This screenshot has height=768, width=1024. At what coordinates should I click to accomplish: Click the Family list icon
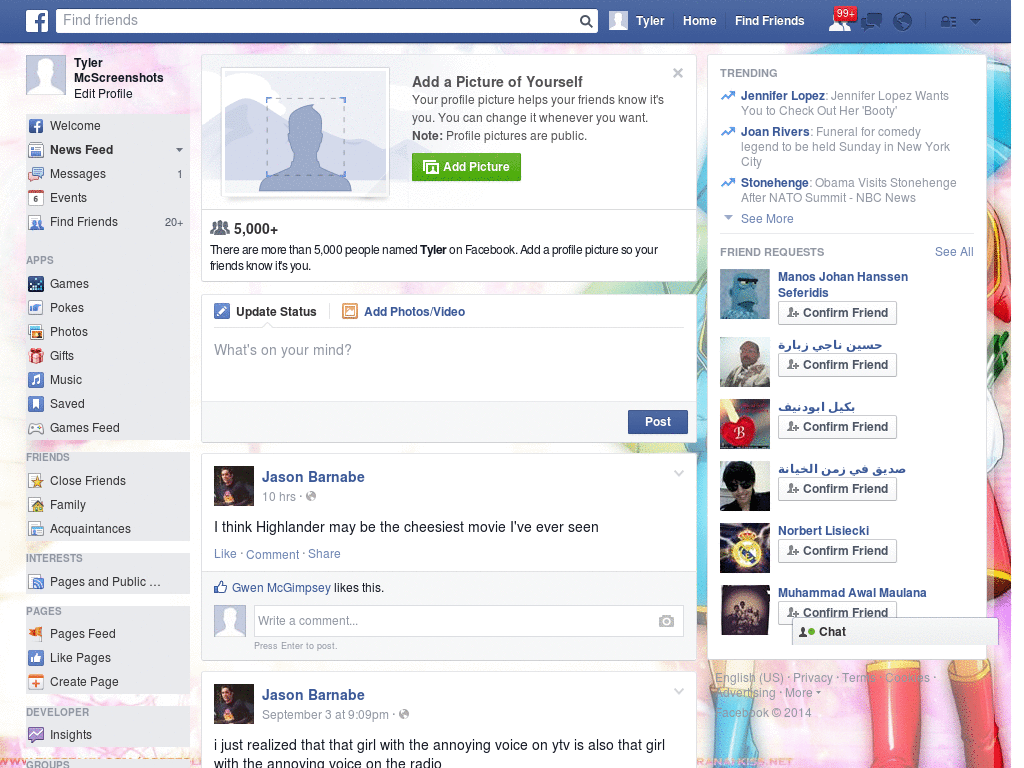point(36,505)
